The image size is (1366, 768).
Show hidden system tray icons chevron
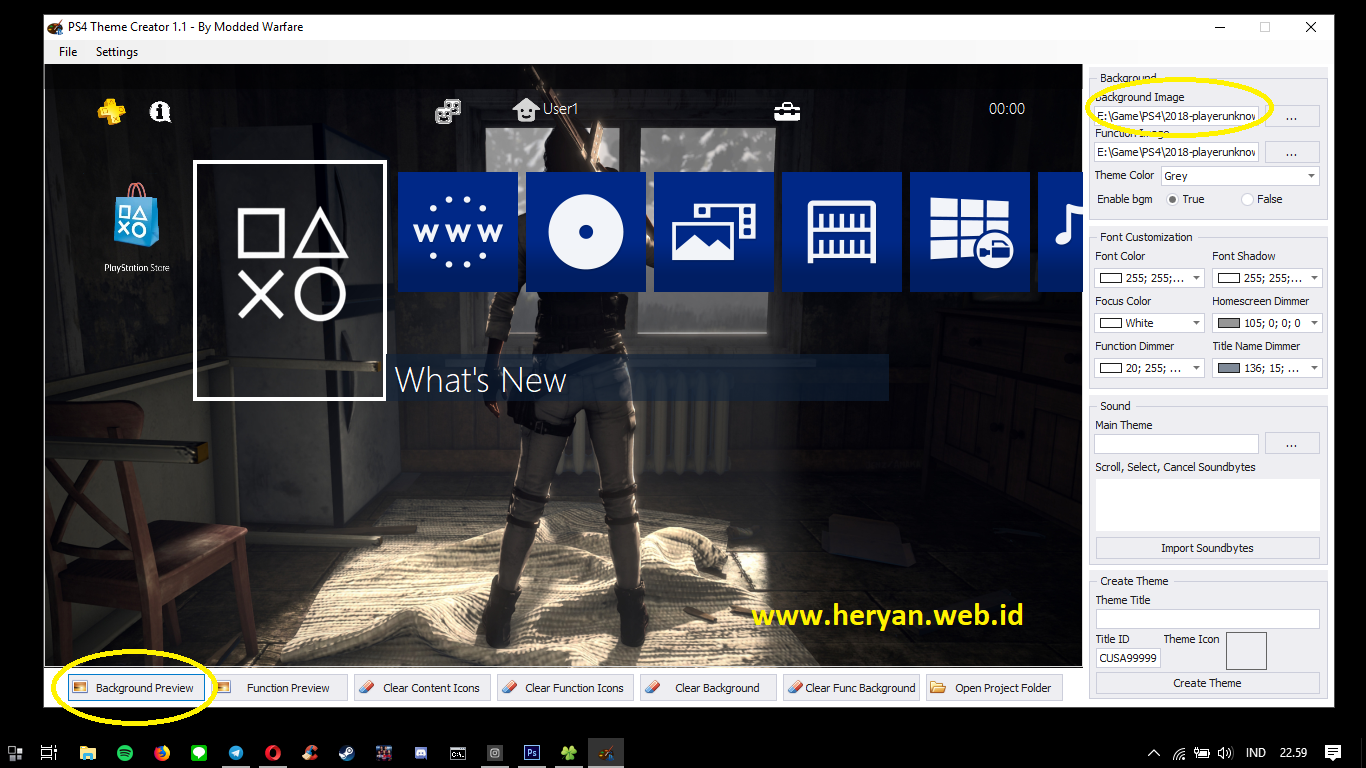(x=1154, y=753)
